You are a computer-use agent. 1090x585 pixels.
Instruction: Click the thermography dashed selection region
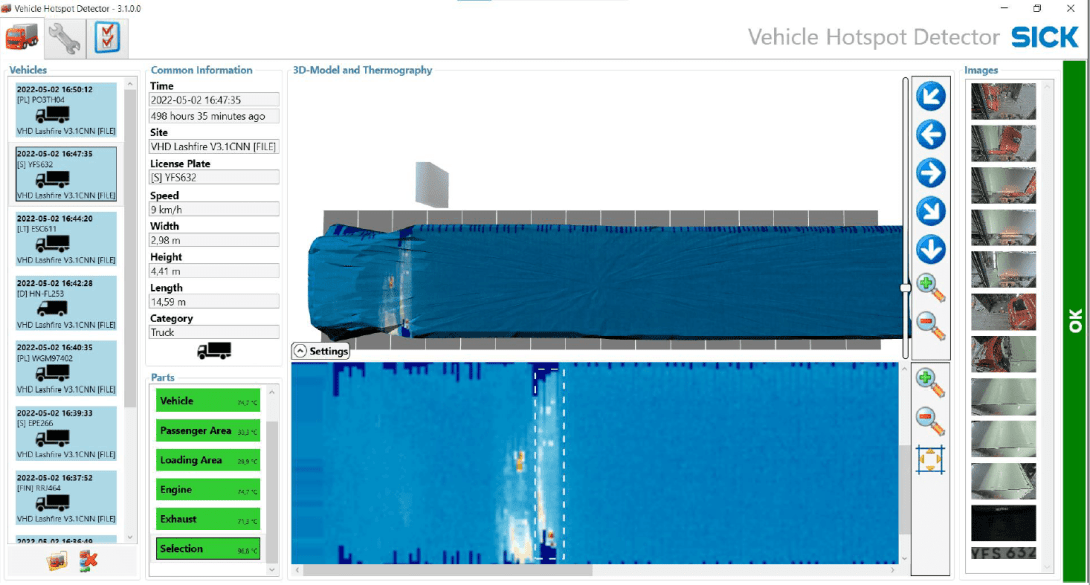549,464
